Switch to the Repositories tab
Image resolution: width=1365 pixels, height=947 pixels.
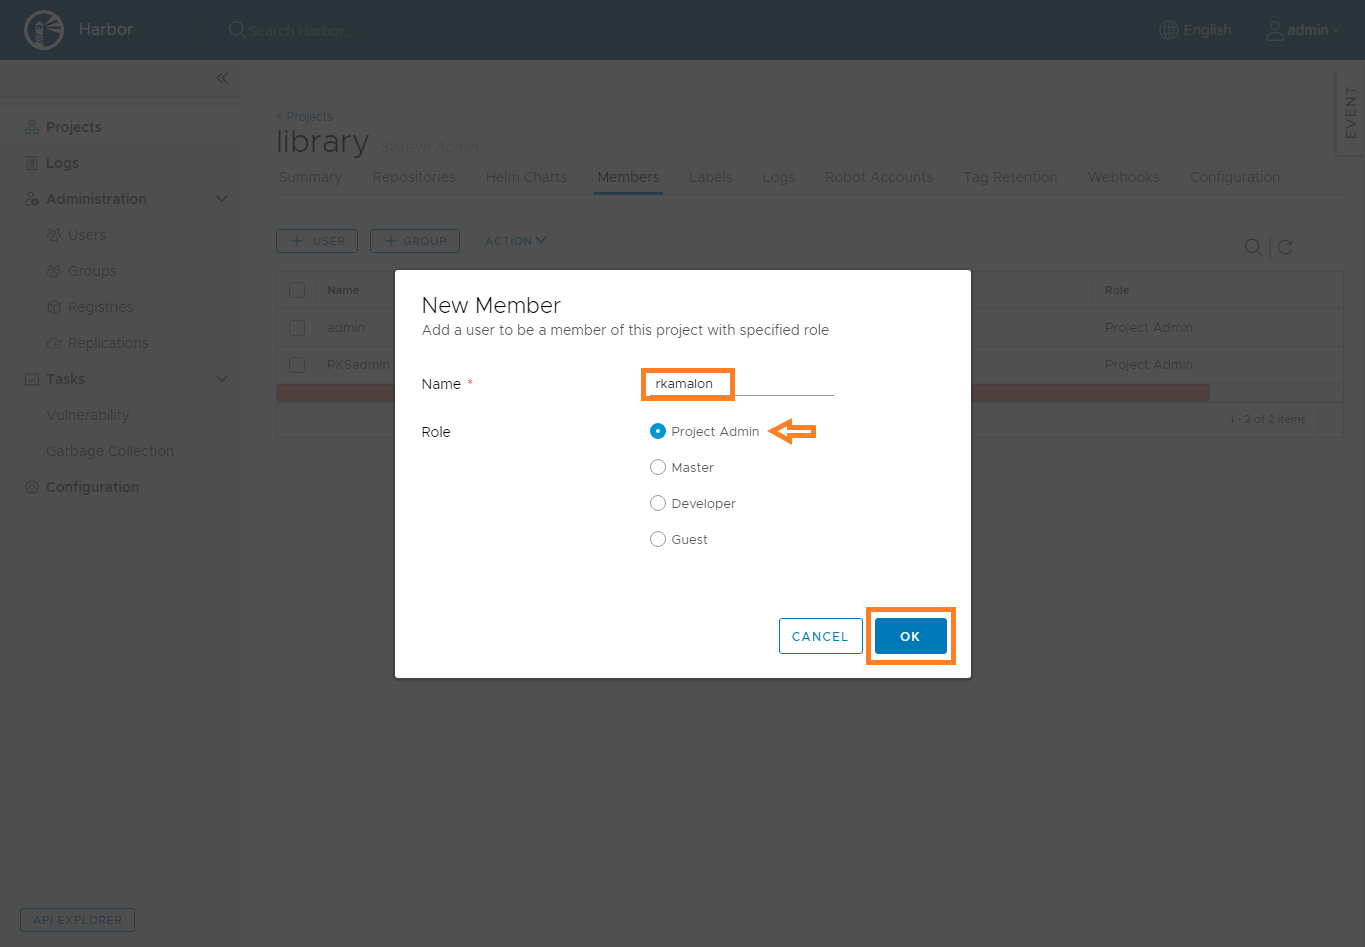point(413,177)
